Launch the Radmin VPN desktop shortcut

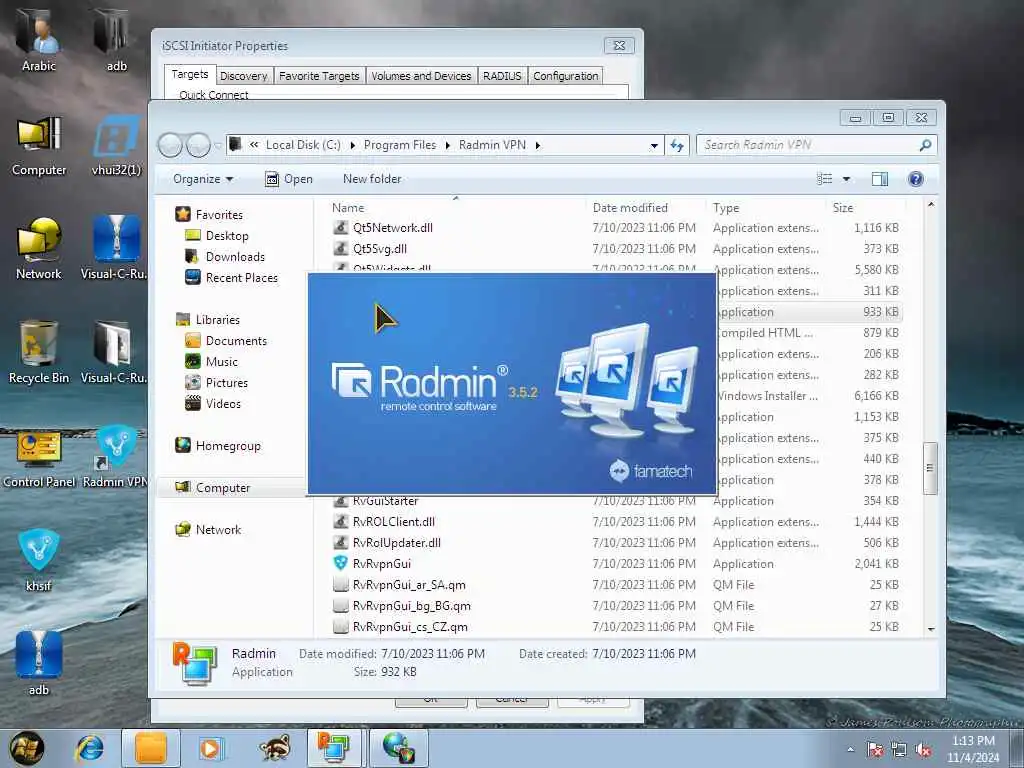coord(116,457)
